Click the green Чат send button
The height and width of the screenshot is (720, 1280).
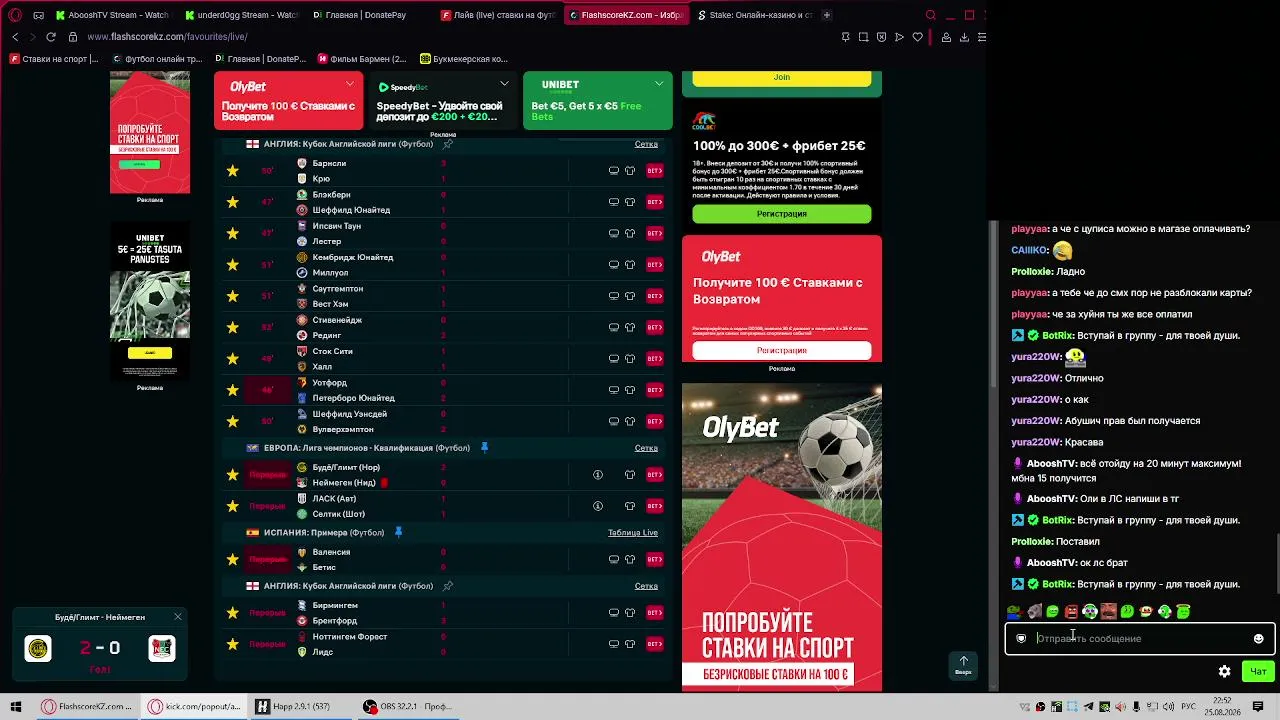[x=1258, y=672]
